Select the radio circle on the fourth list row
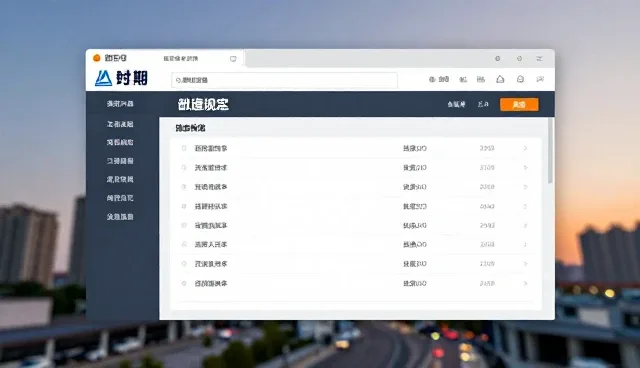Viewport: 640px width, 368px height. (x=184, y=206)
